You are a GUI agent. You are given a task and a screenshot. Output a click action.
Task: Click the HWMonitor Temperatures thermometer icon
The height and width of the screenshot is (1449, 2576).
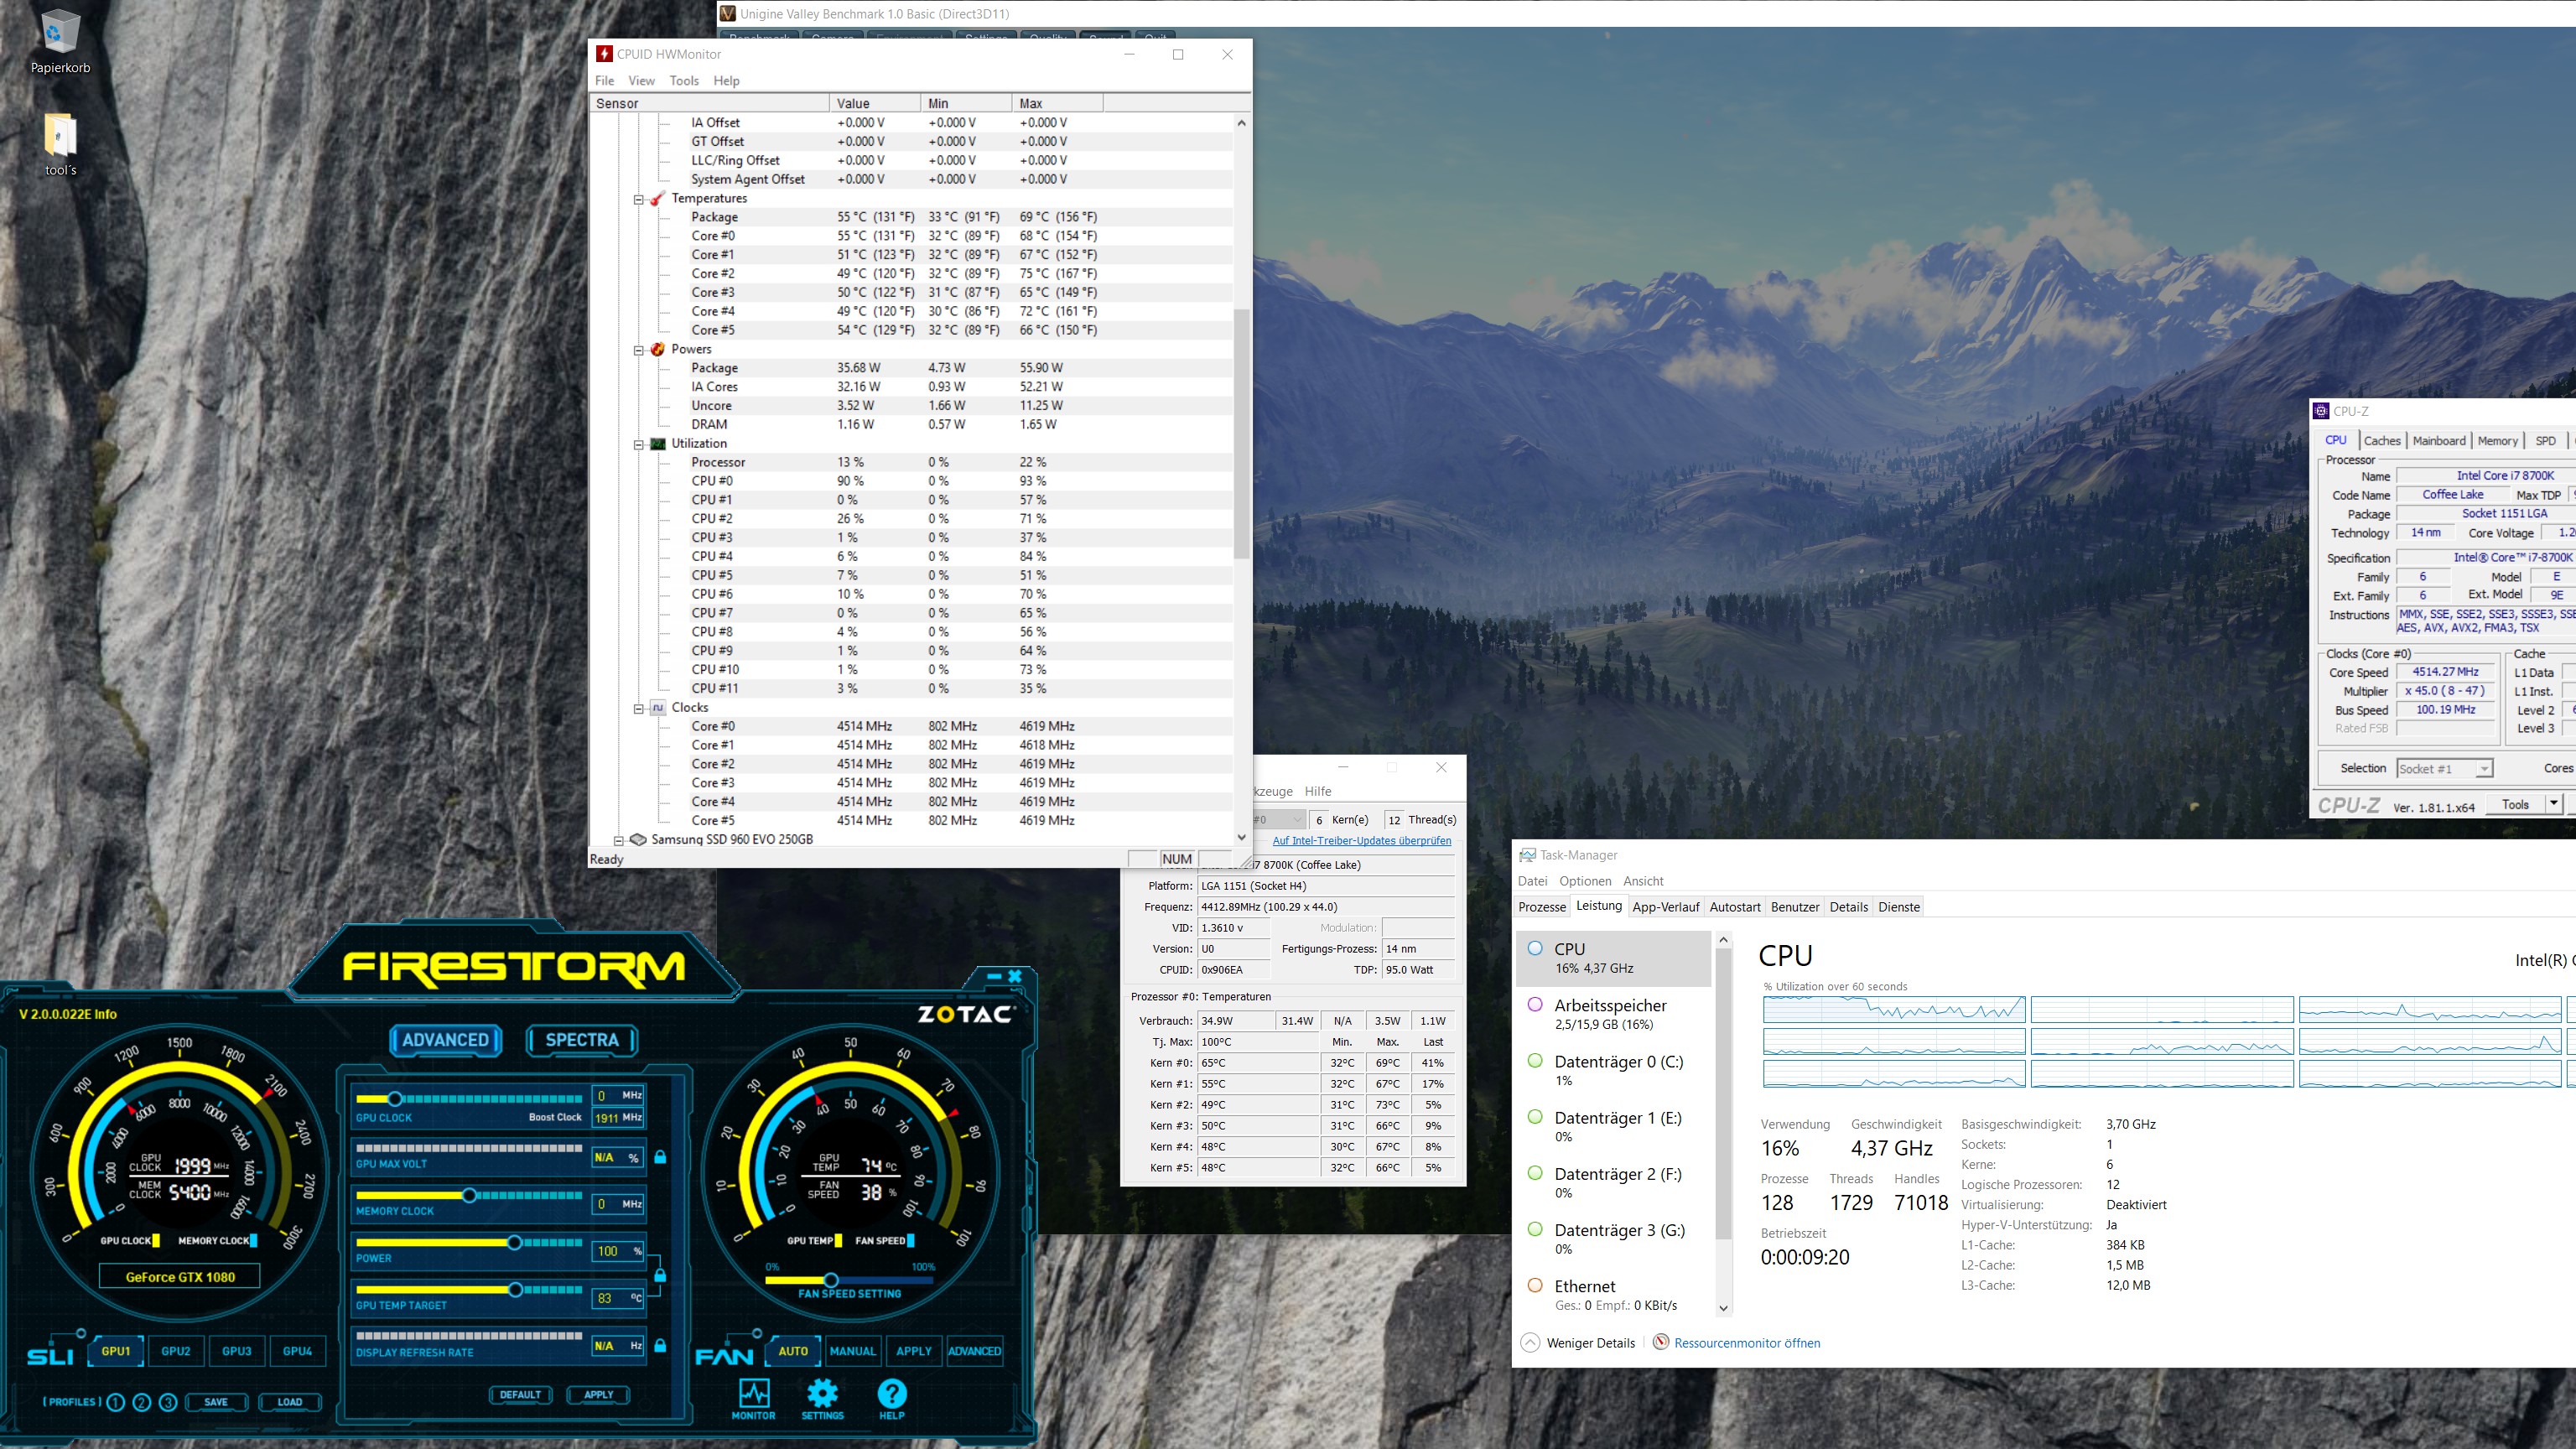tap(657, 198)
